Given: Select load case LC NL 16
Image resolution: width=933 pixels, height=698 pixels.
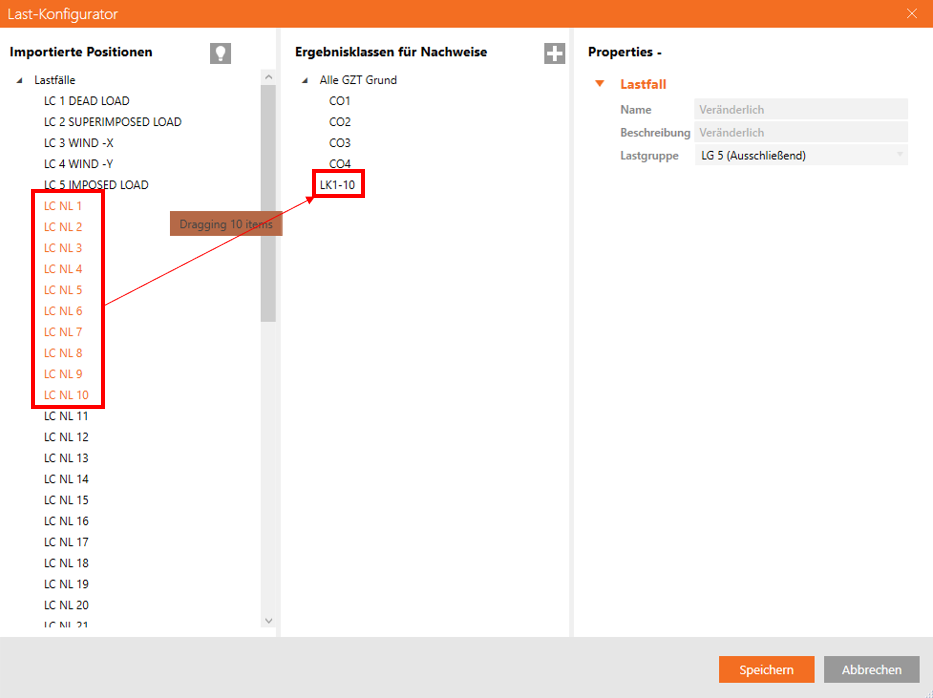Looking at the screenshot, I should [66, 521].
